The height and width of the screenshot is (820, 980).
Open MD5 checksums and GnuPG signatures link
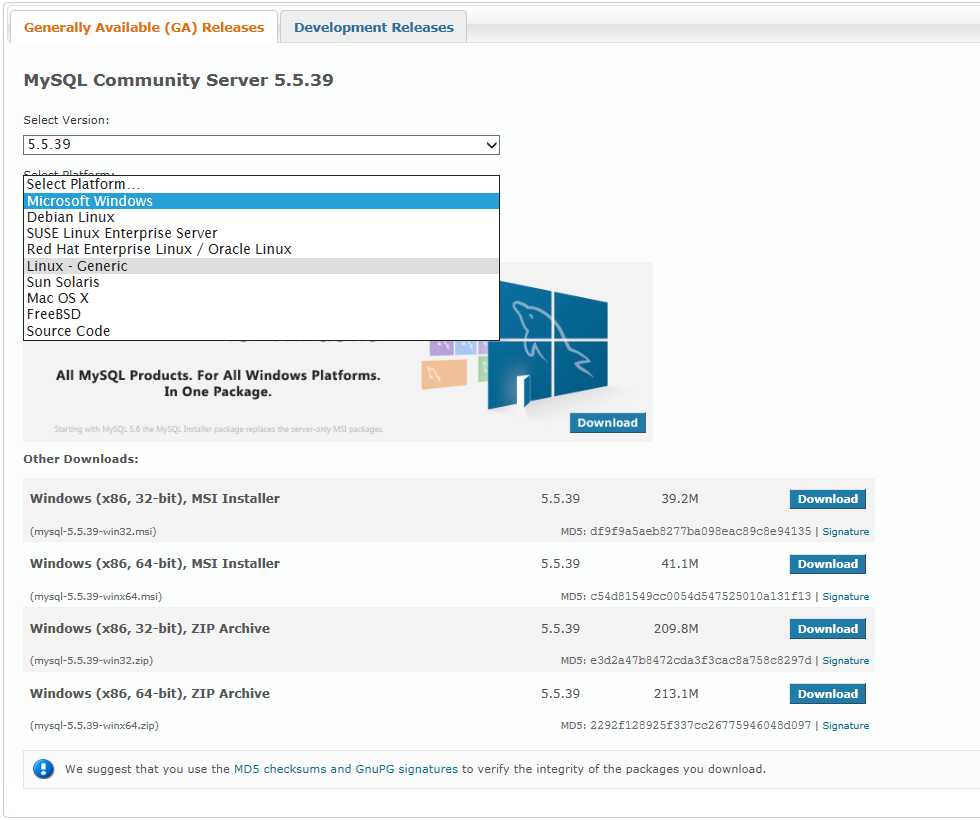(346, 769)
